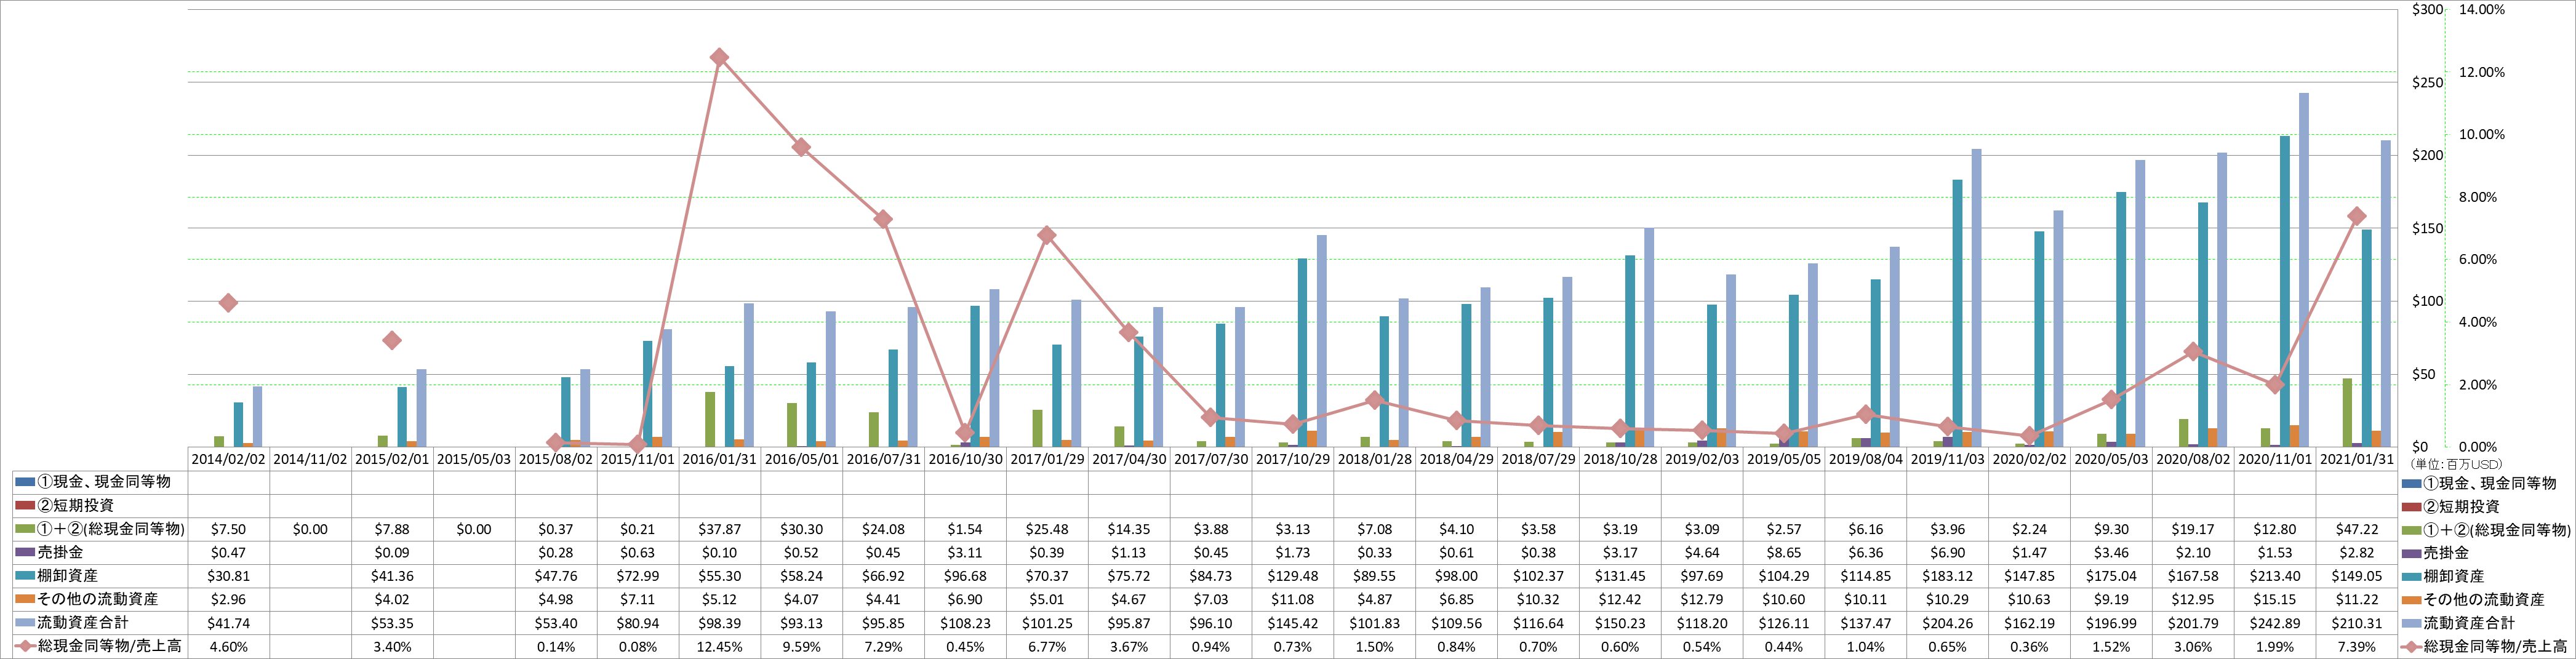Click the $8.65 accounts receivable cell
This screenshot has height=659, width=2576.
(x=1783, y=552)
